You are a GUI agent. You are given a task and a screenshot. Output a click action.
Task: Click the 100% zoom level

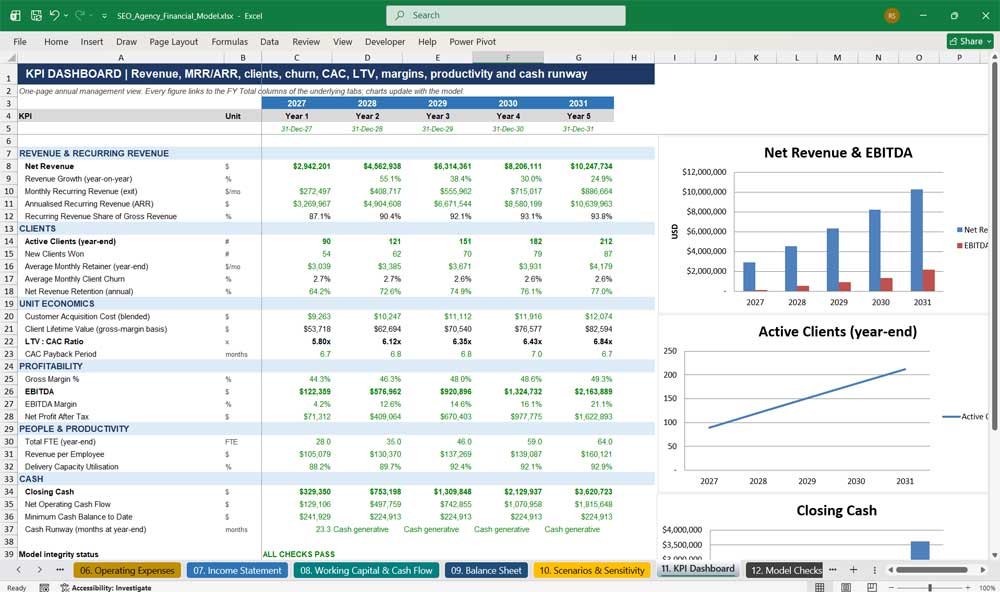point(987,588)
